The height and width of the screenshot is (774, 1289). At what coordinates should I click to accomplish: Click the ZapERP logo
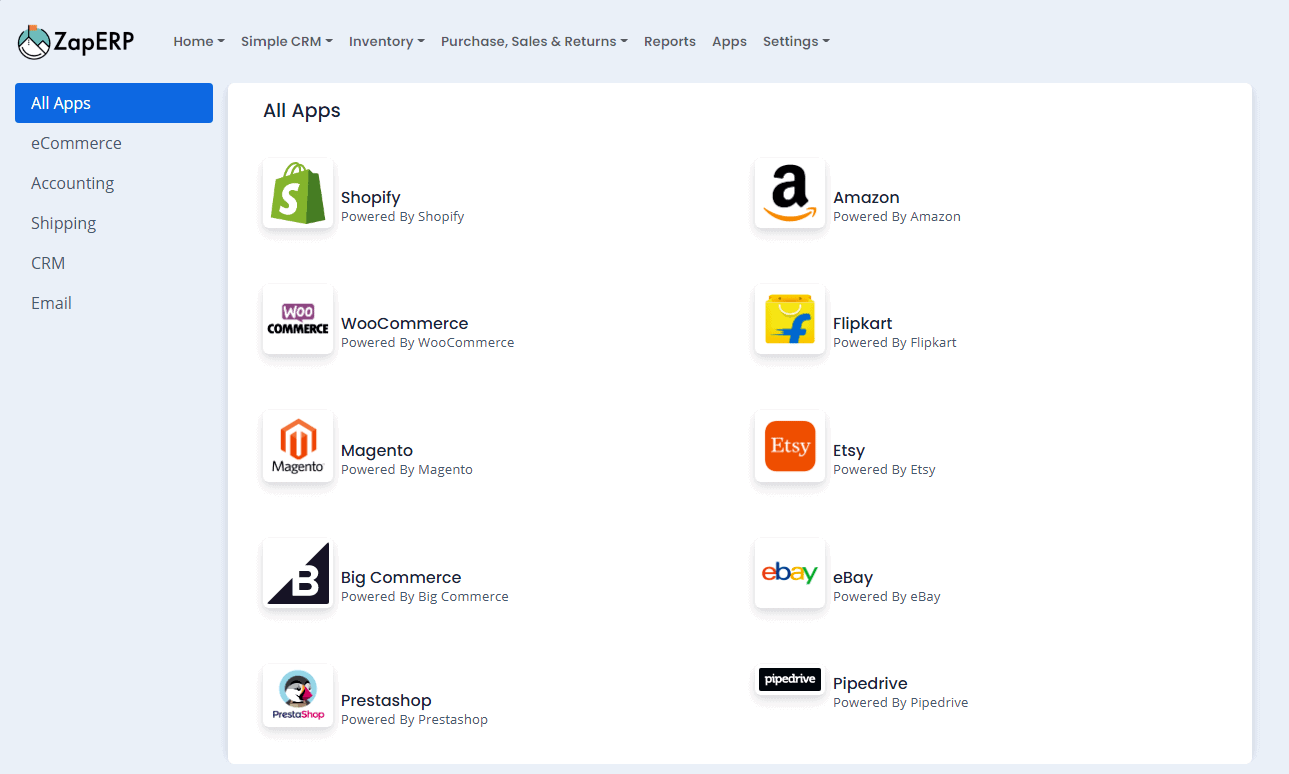(76, 41)
